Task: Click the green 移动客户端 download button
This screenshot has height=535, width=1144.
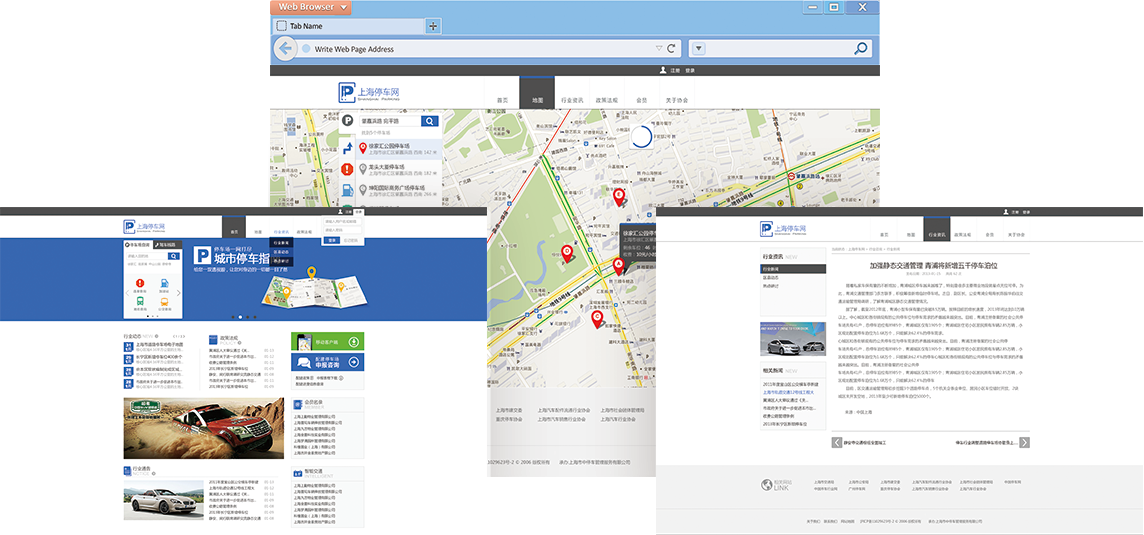Action: point(327,342)
